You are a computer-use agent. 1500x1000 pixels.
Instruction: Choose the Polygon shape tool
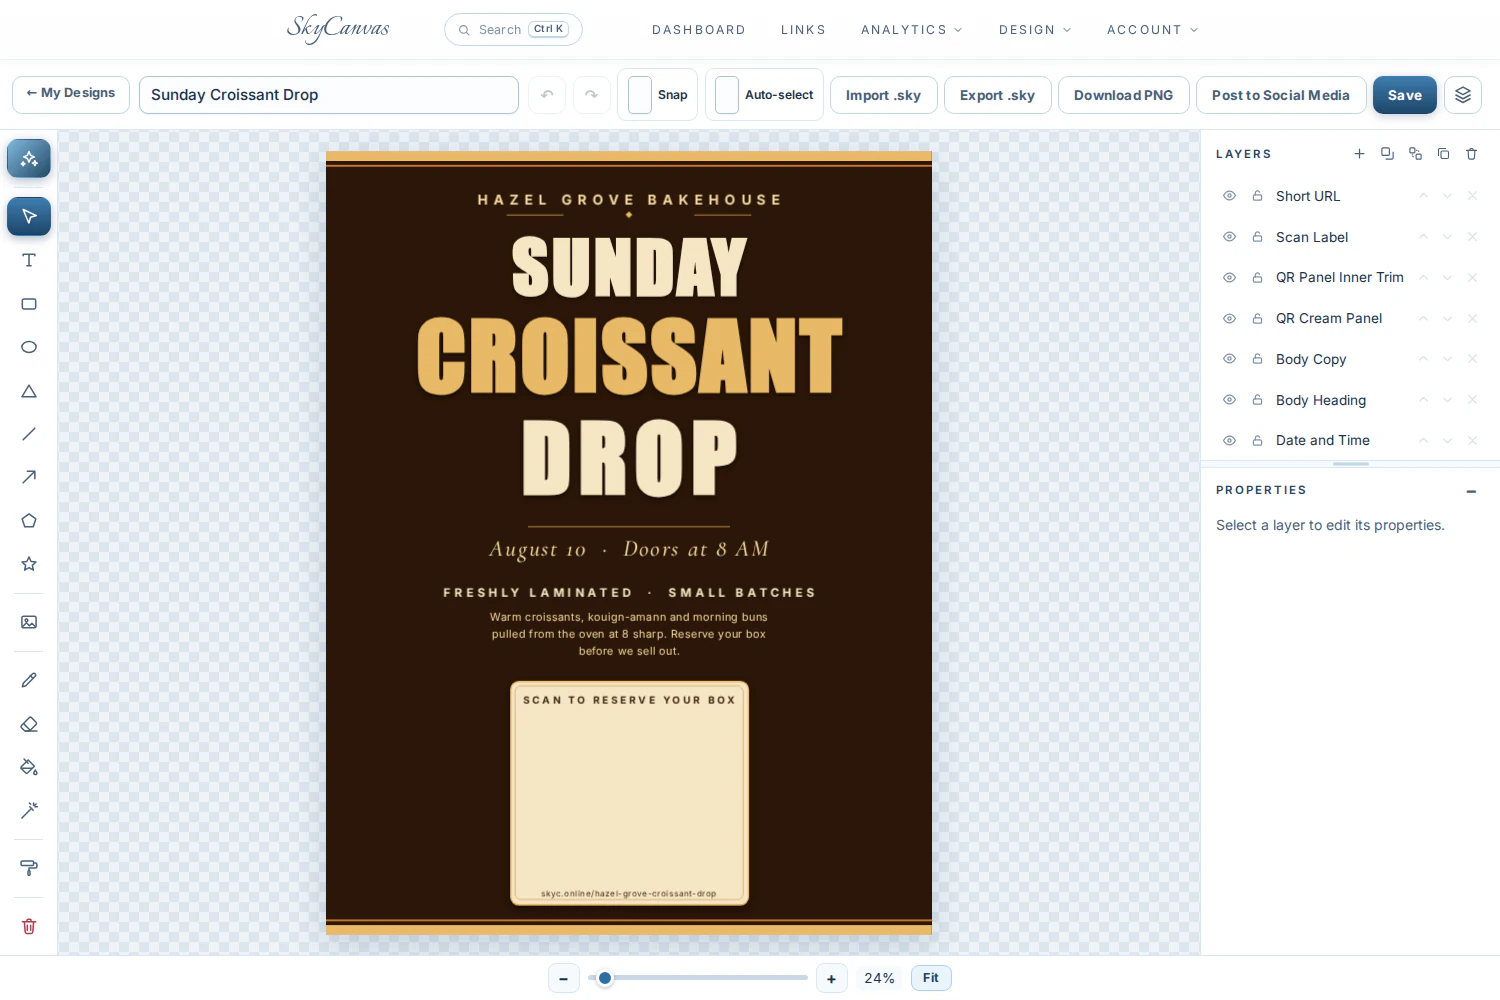point(29,521)
